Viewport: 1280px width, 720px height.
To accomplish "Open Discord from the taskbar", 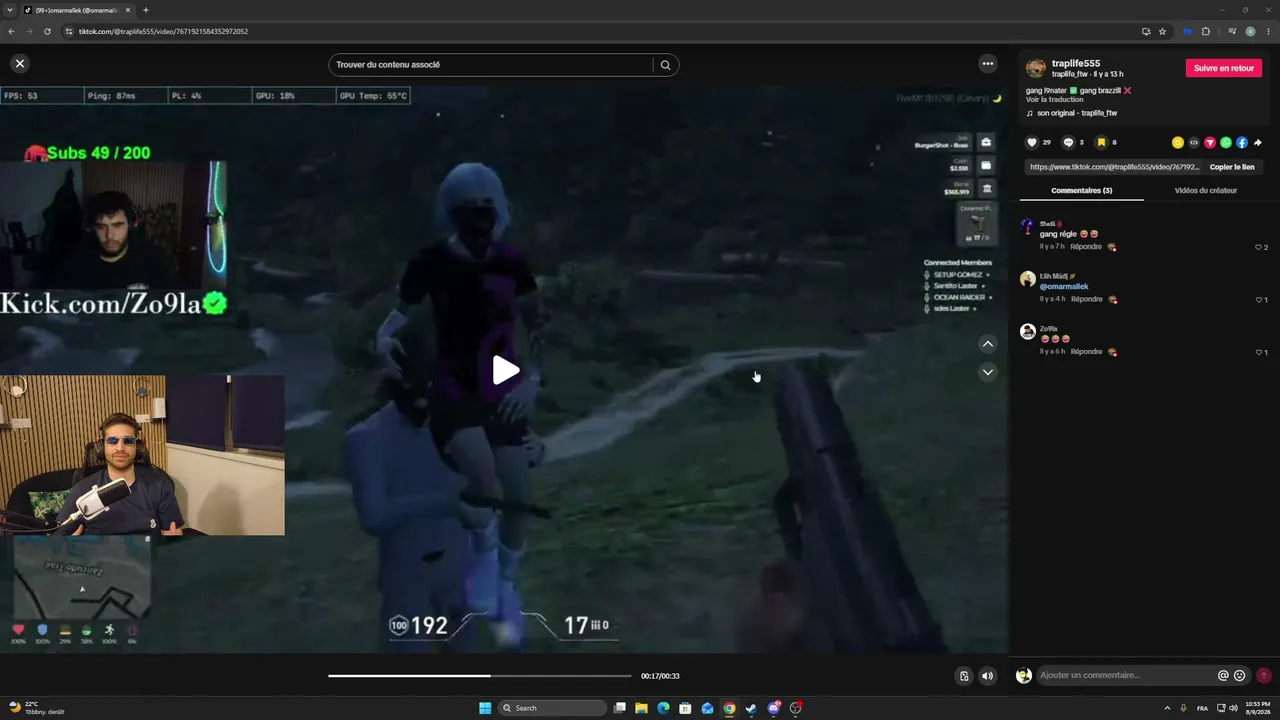I will click(774, 708).
